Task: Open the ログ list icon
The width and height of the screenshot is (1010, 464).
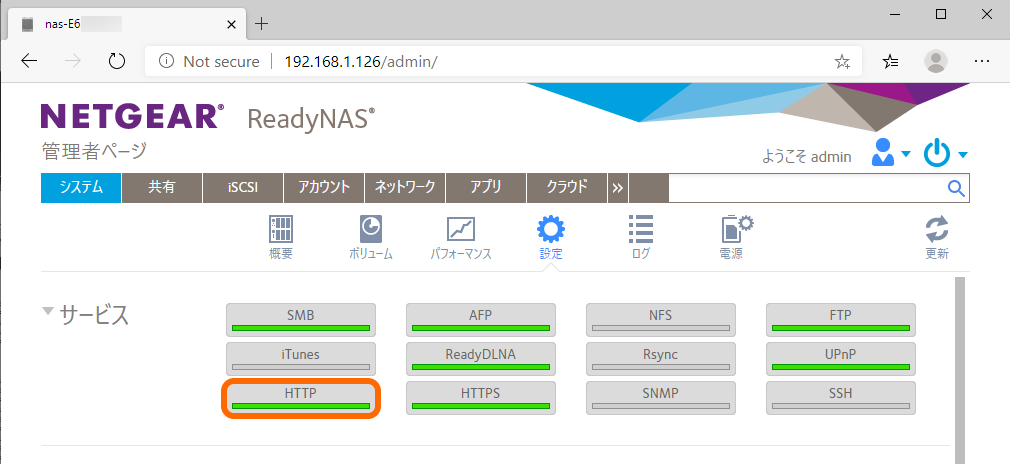Action: tap(641, 229)
